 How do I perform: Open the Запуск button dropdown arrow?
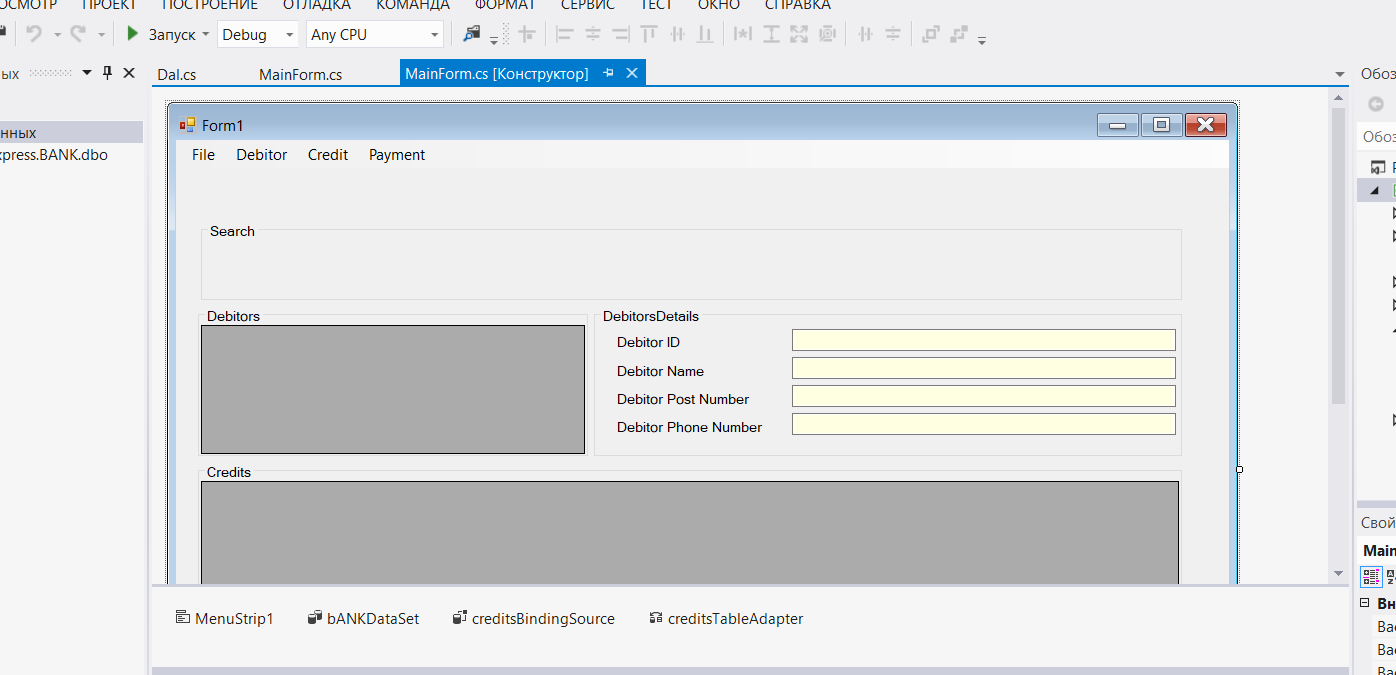[x=206, y=34]
